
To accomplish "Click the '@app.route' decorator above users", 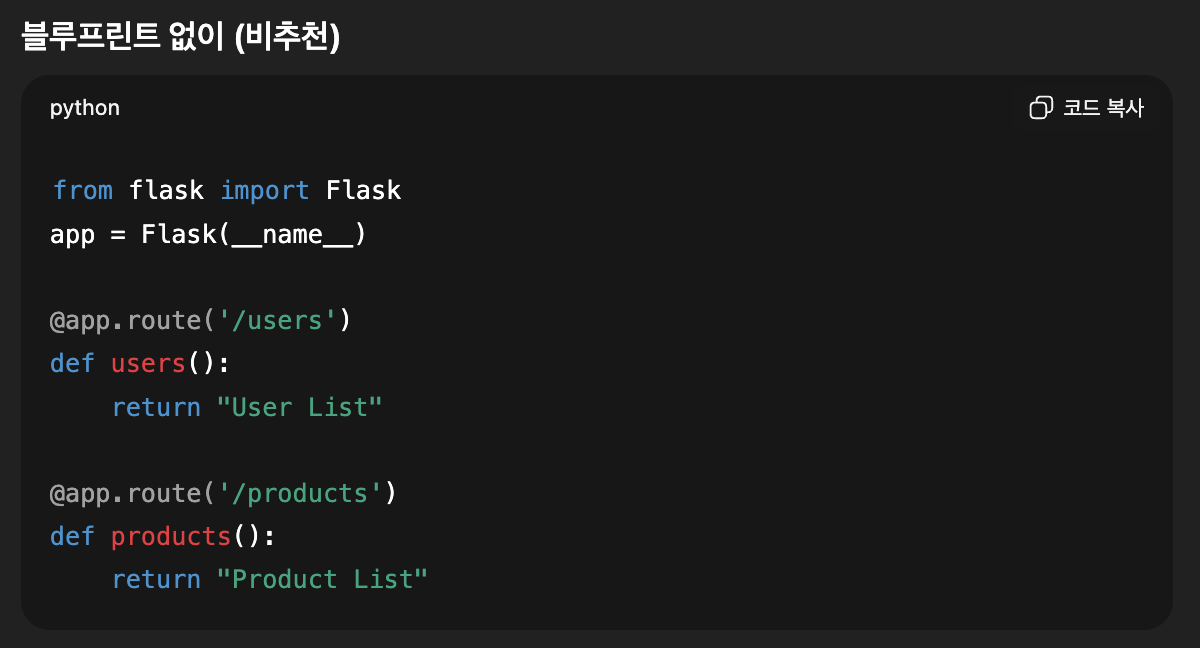I will [125, 320].
